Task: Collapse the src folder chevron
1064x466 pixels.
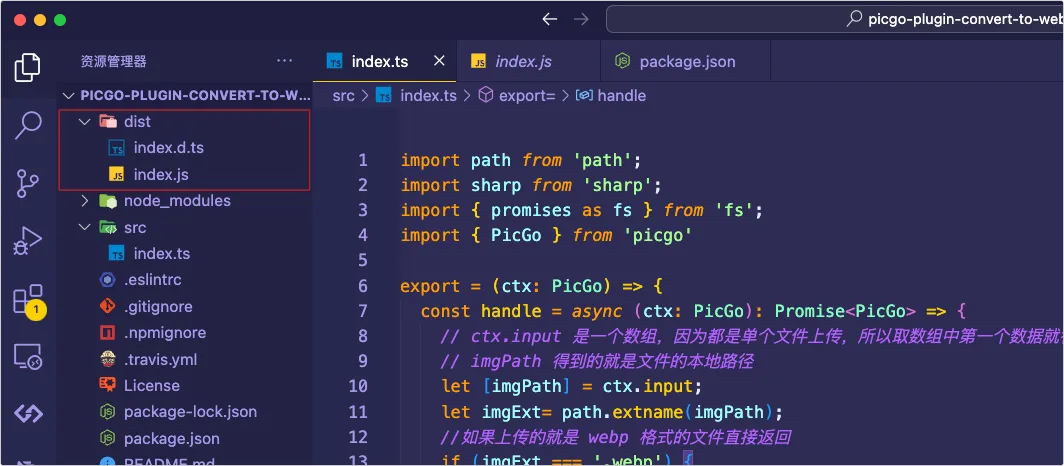Action: (x=85, y=227)
